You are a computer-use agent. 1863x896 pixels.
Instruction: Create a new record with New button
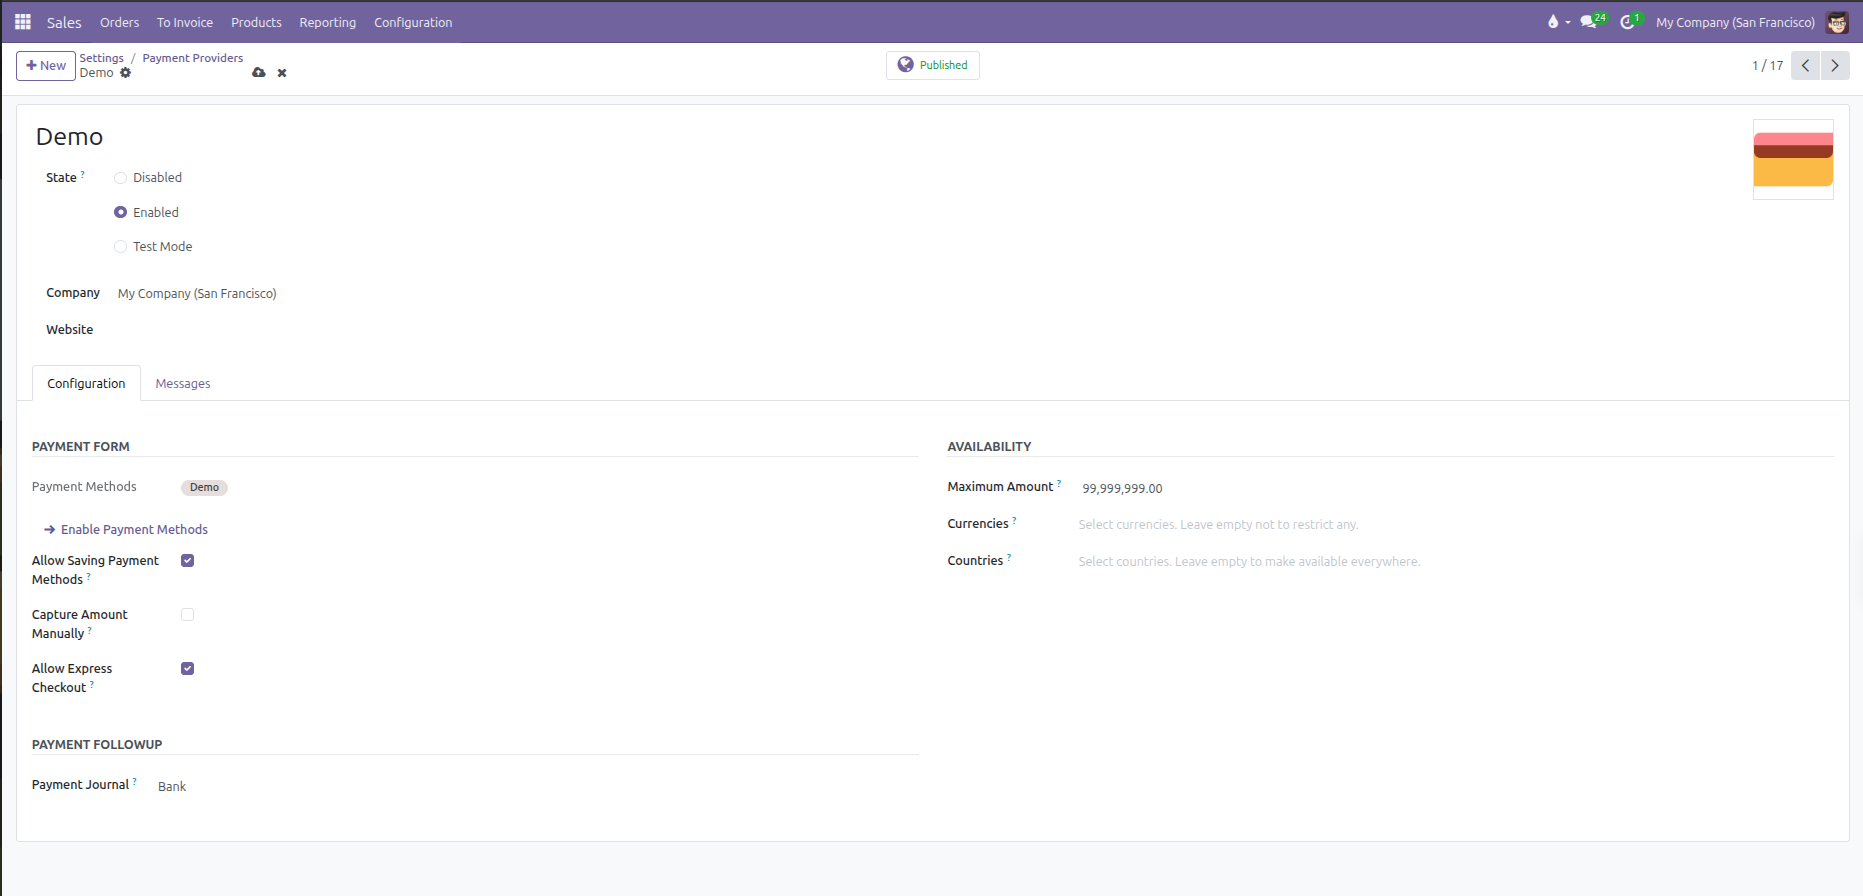46,66
